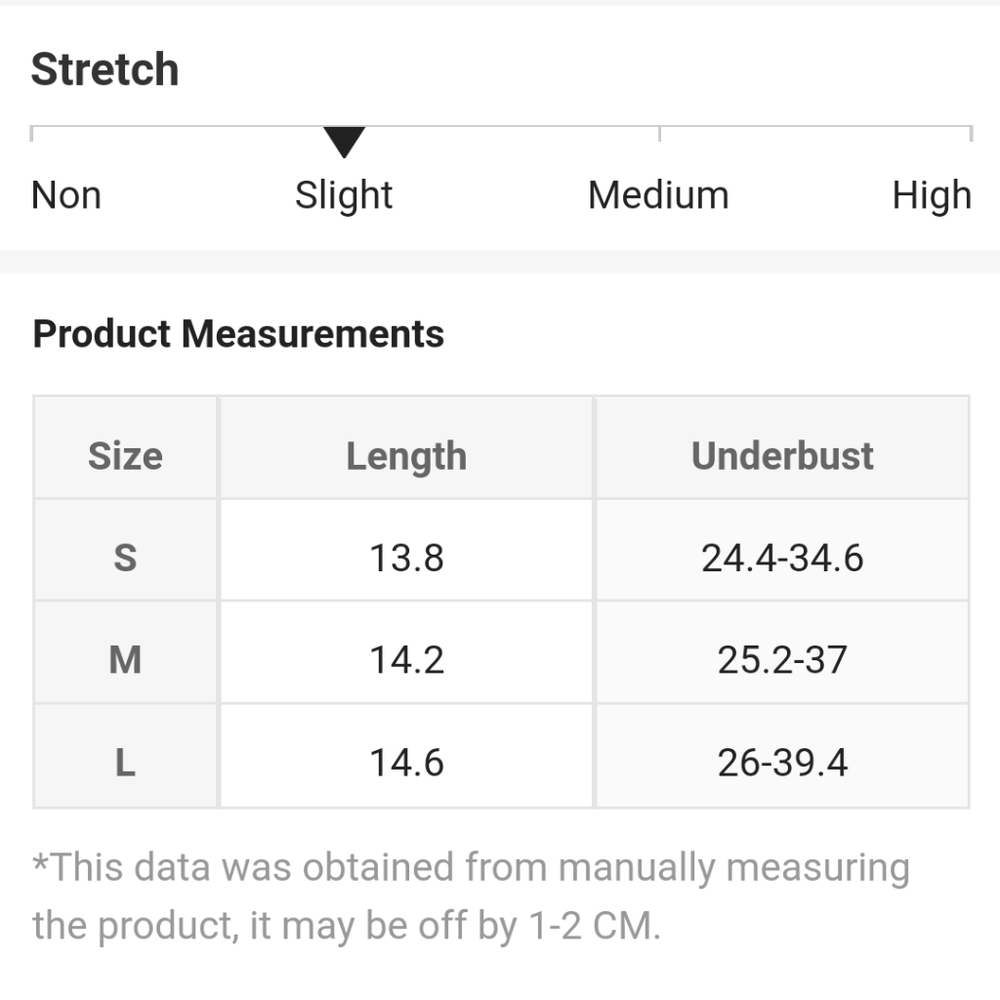This screenshot has width=1000, height=1000.
Task: Click the Product Measurements heading
Action: coord(239,334)
